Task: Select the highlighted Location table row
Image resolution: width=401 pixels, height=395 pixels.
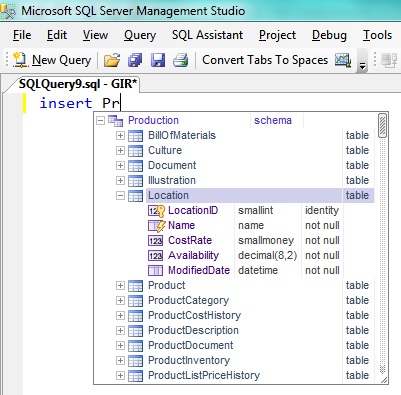Action: coord(260,195)
